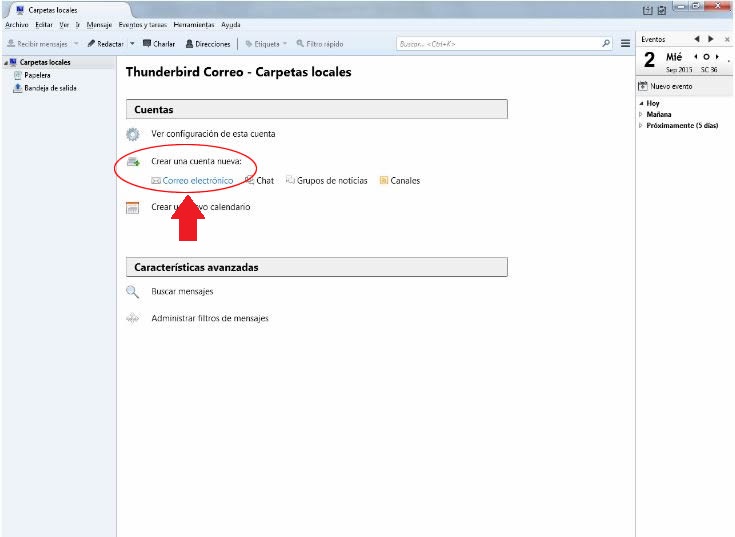Go to next day in today pane
This screenshot has height=537, width=735.
pyautogui.click(x=717, y=57)
